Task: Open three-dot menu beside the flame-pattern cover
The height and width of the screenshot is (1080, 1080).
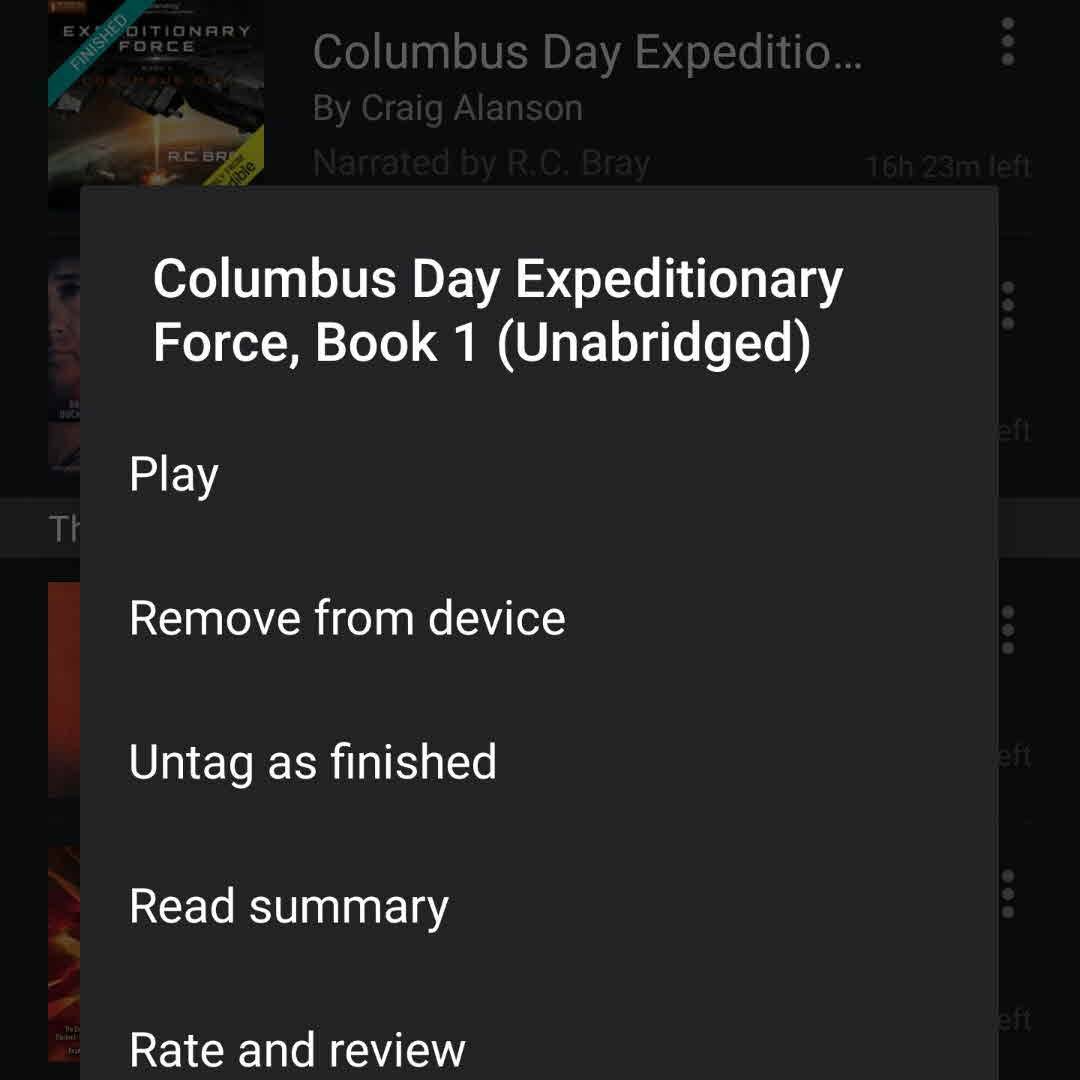Action: coord(1007,894)
